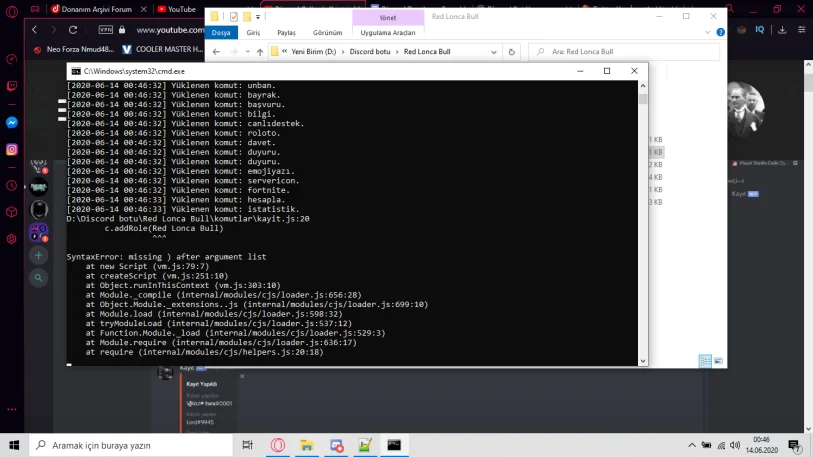Open Opera easy setup icon
This screenshot has width=813, height=457.
pyautogui.click(x=802, y=30)
